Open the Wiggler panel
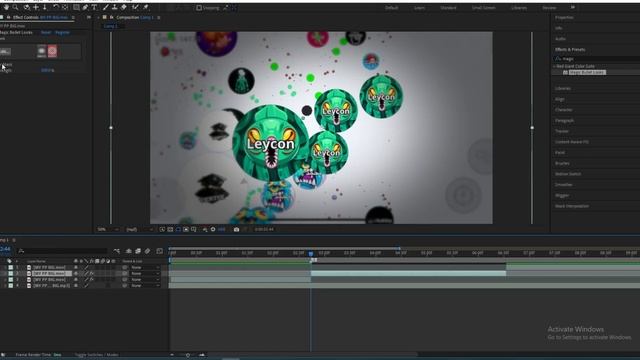640x360 pixels. coord(562,196)
